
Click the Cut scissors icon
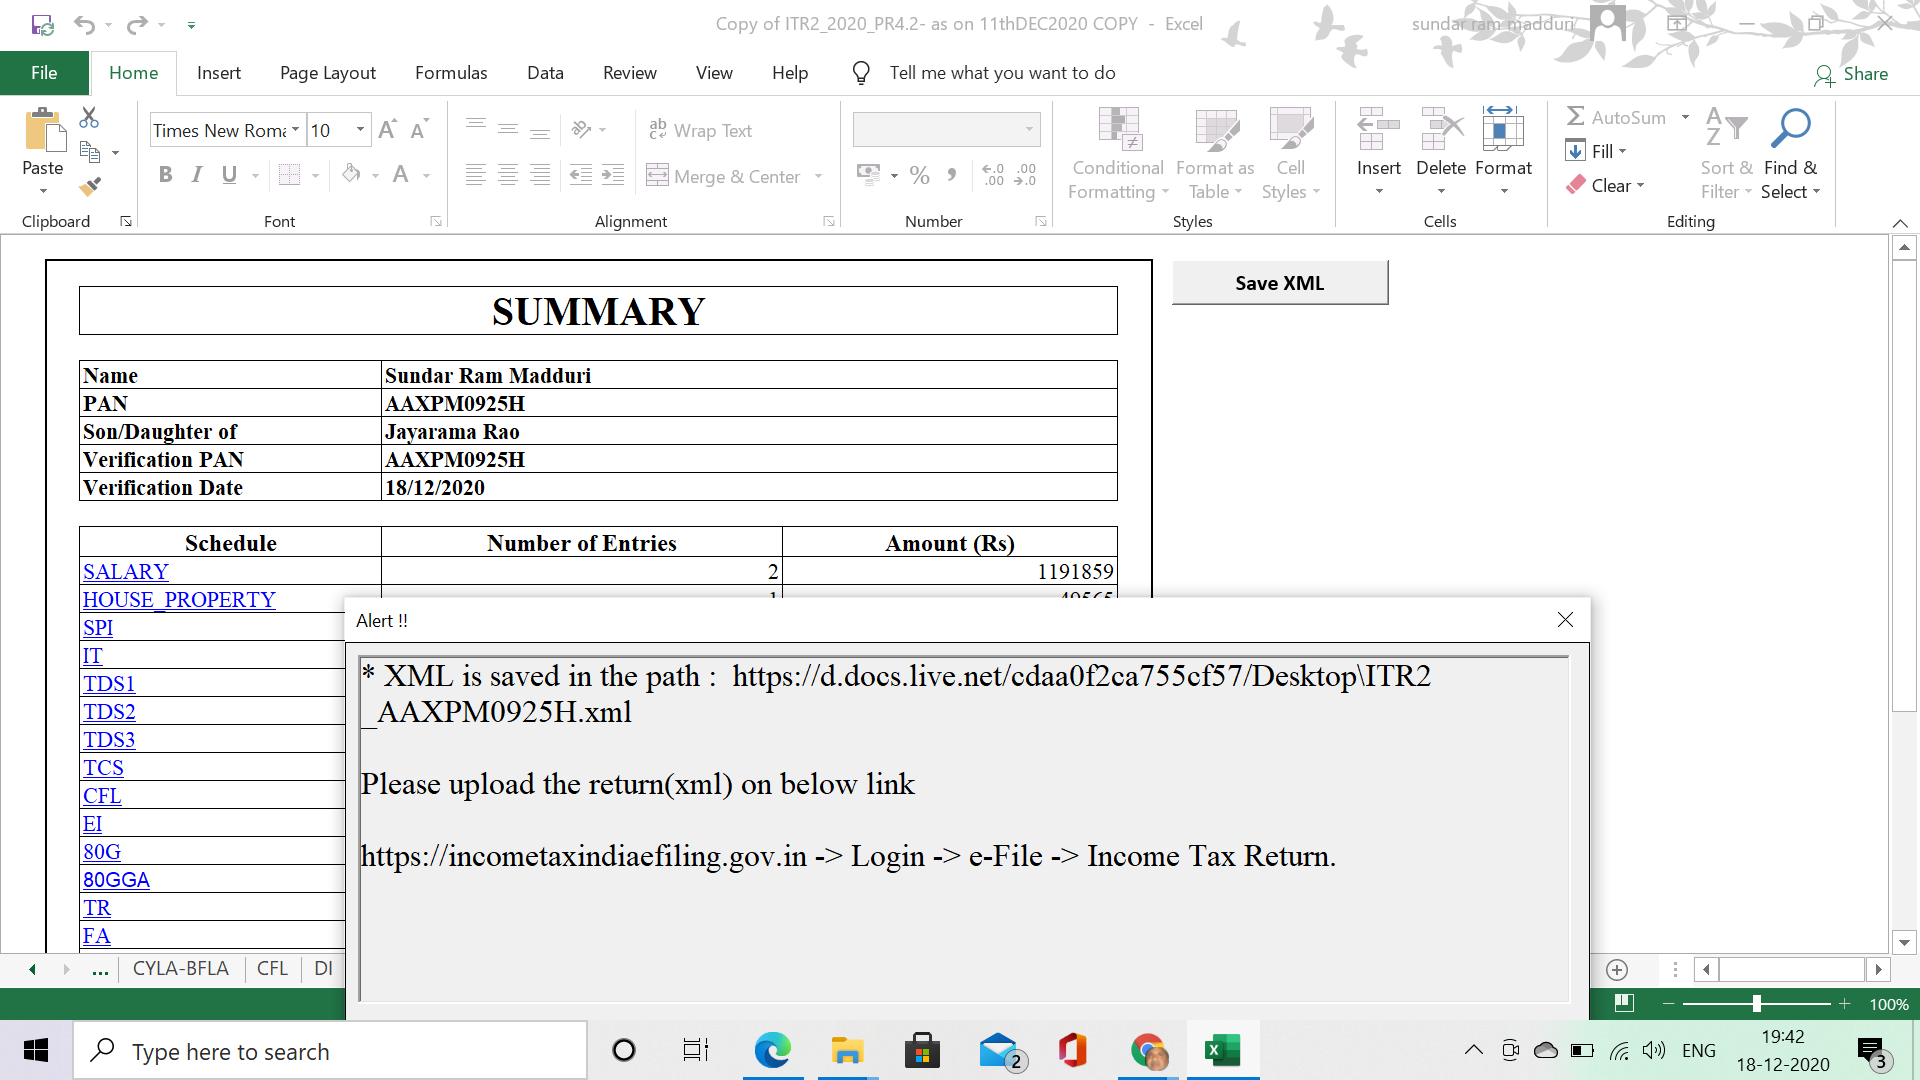89,118
